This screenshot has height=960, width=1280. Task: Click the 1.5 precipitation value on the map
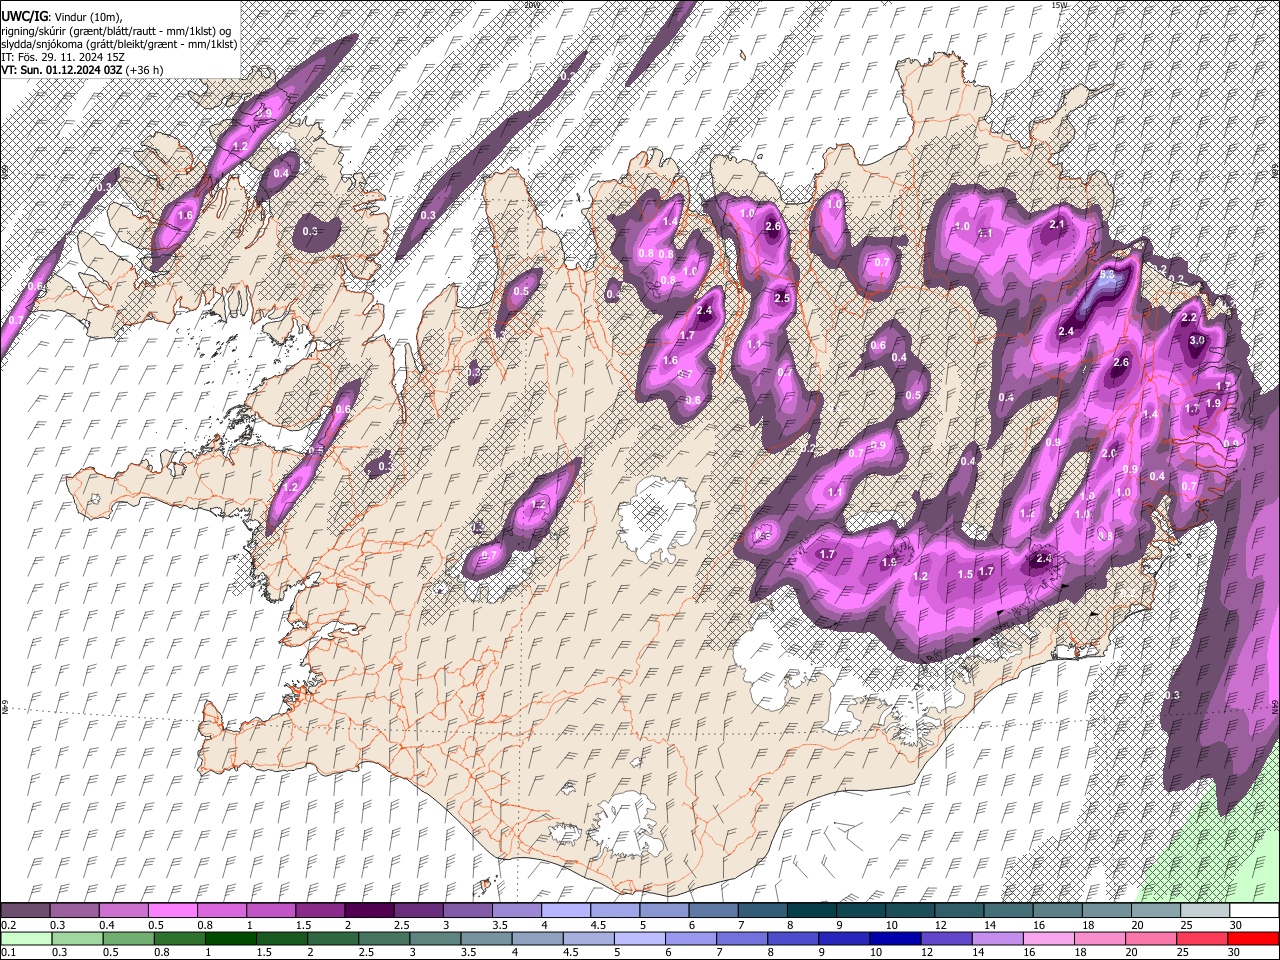click(965, 574)
